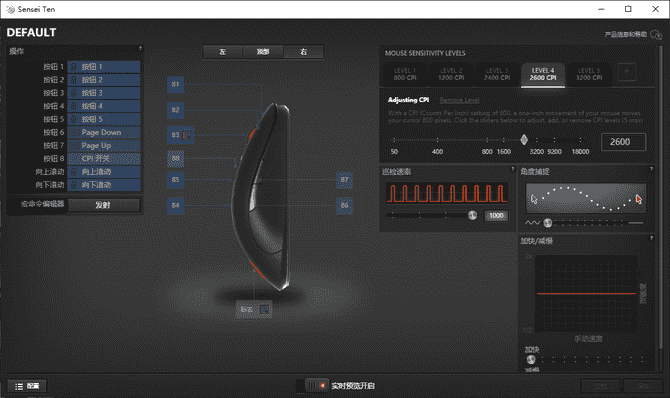670x398 pixels.
Task: Click the Remove Level link
Action: click(x=459, y=100)
